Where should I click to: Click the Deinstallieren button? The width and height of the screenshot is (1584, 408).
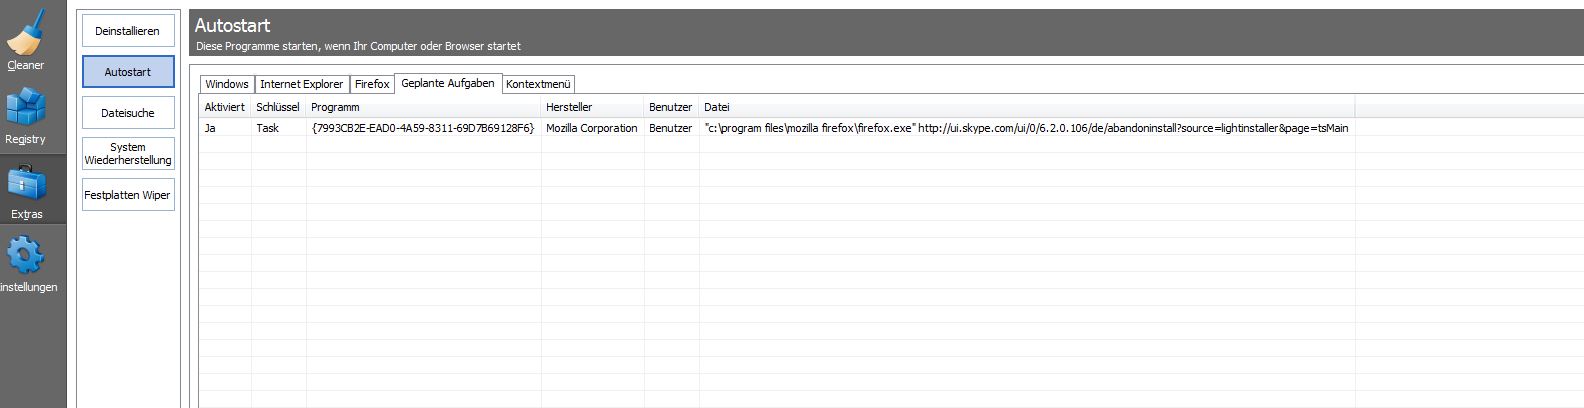(x=128, y=31)
